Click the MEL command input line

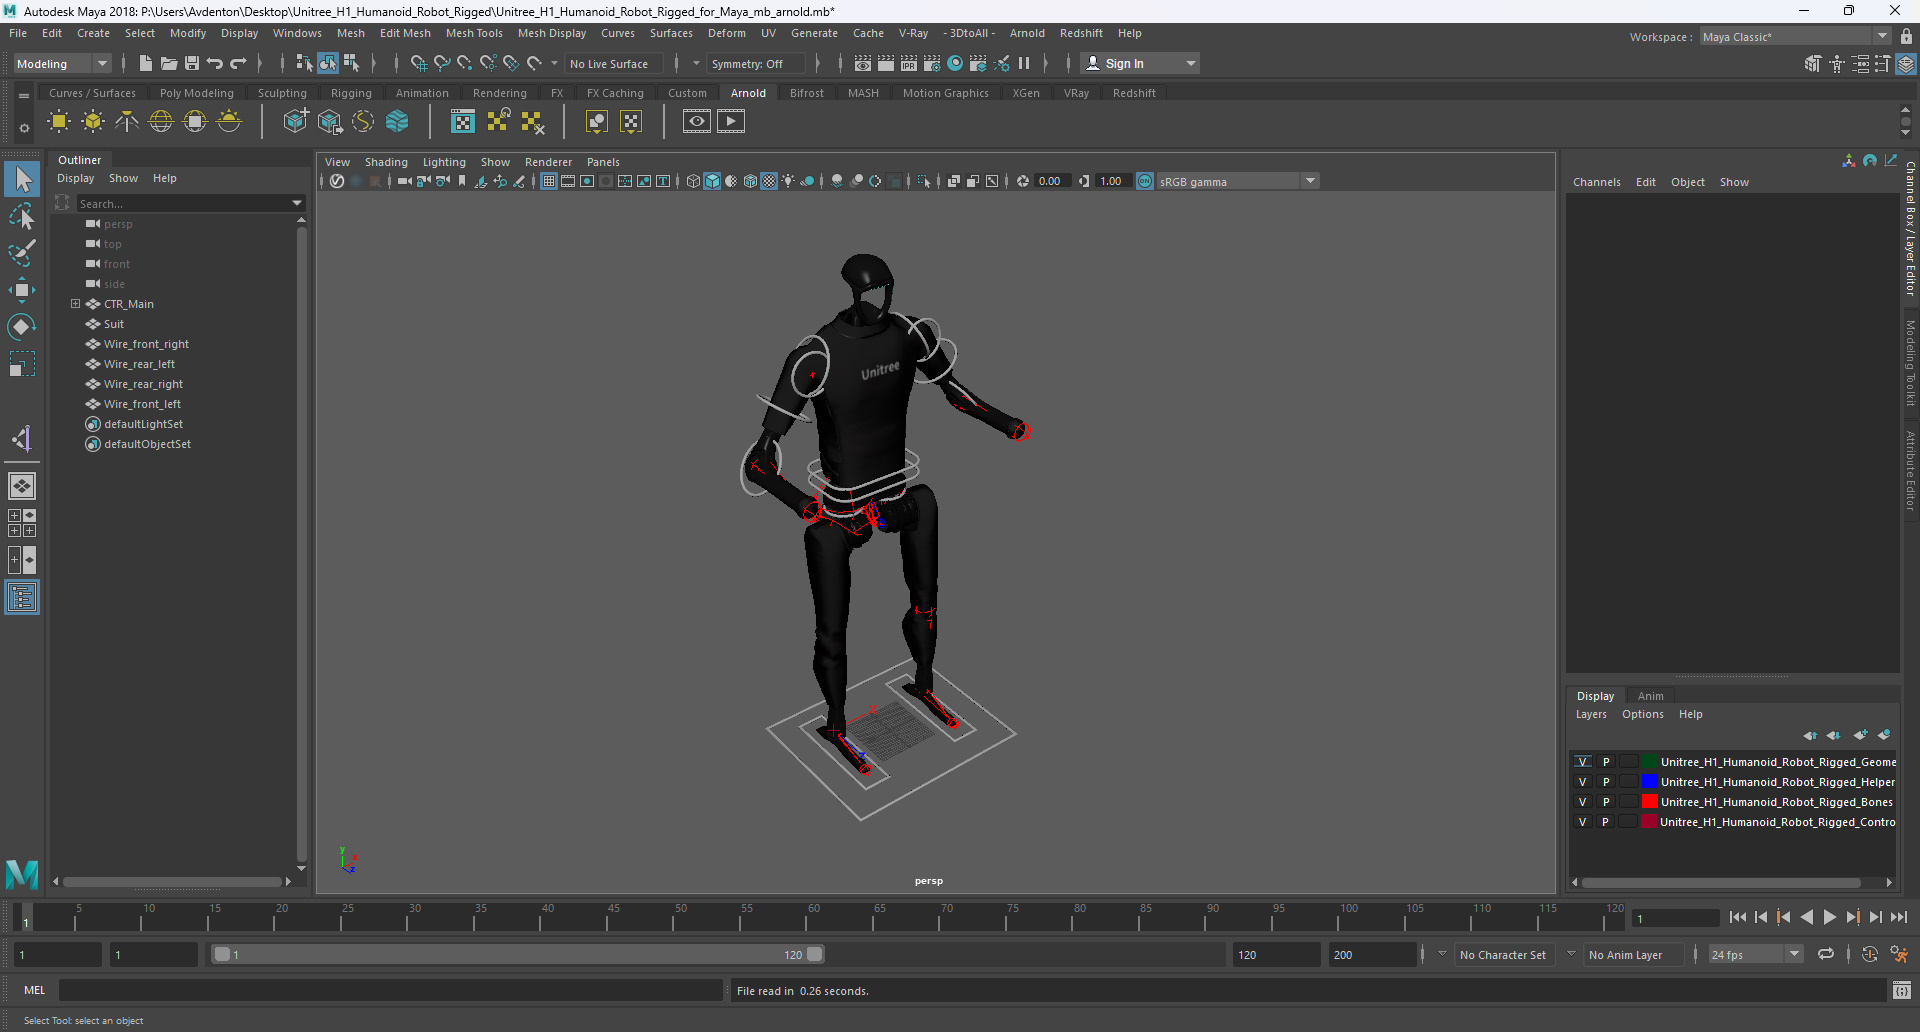click(390, 990)
